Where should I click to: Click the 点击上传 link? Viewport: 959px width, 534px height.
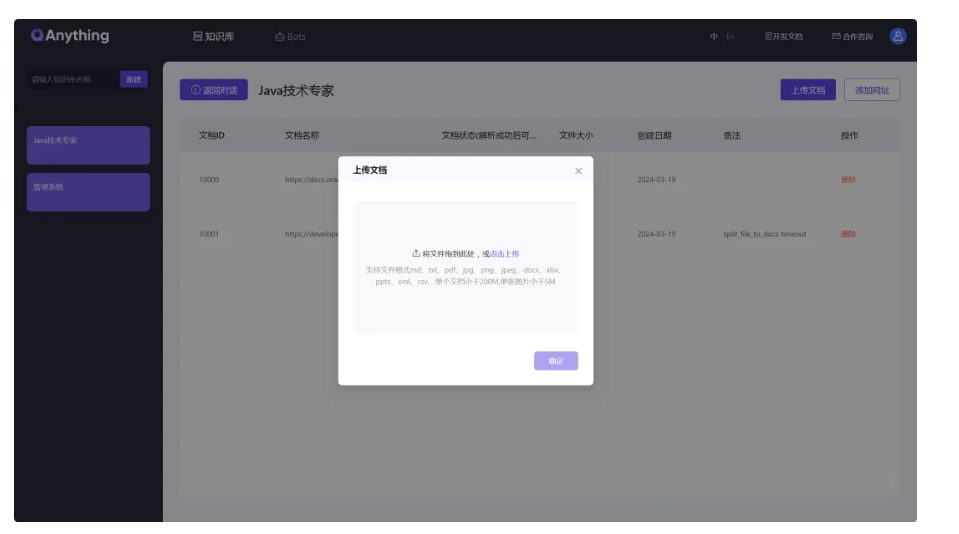[505, 254]
